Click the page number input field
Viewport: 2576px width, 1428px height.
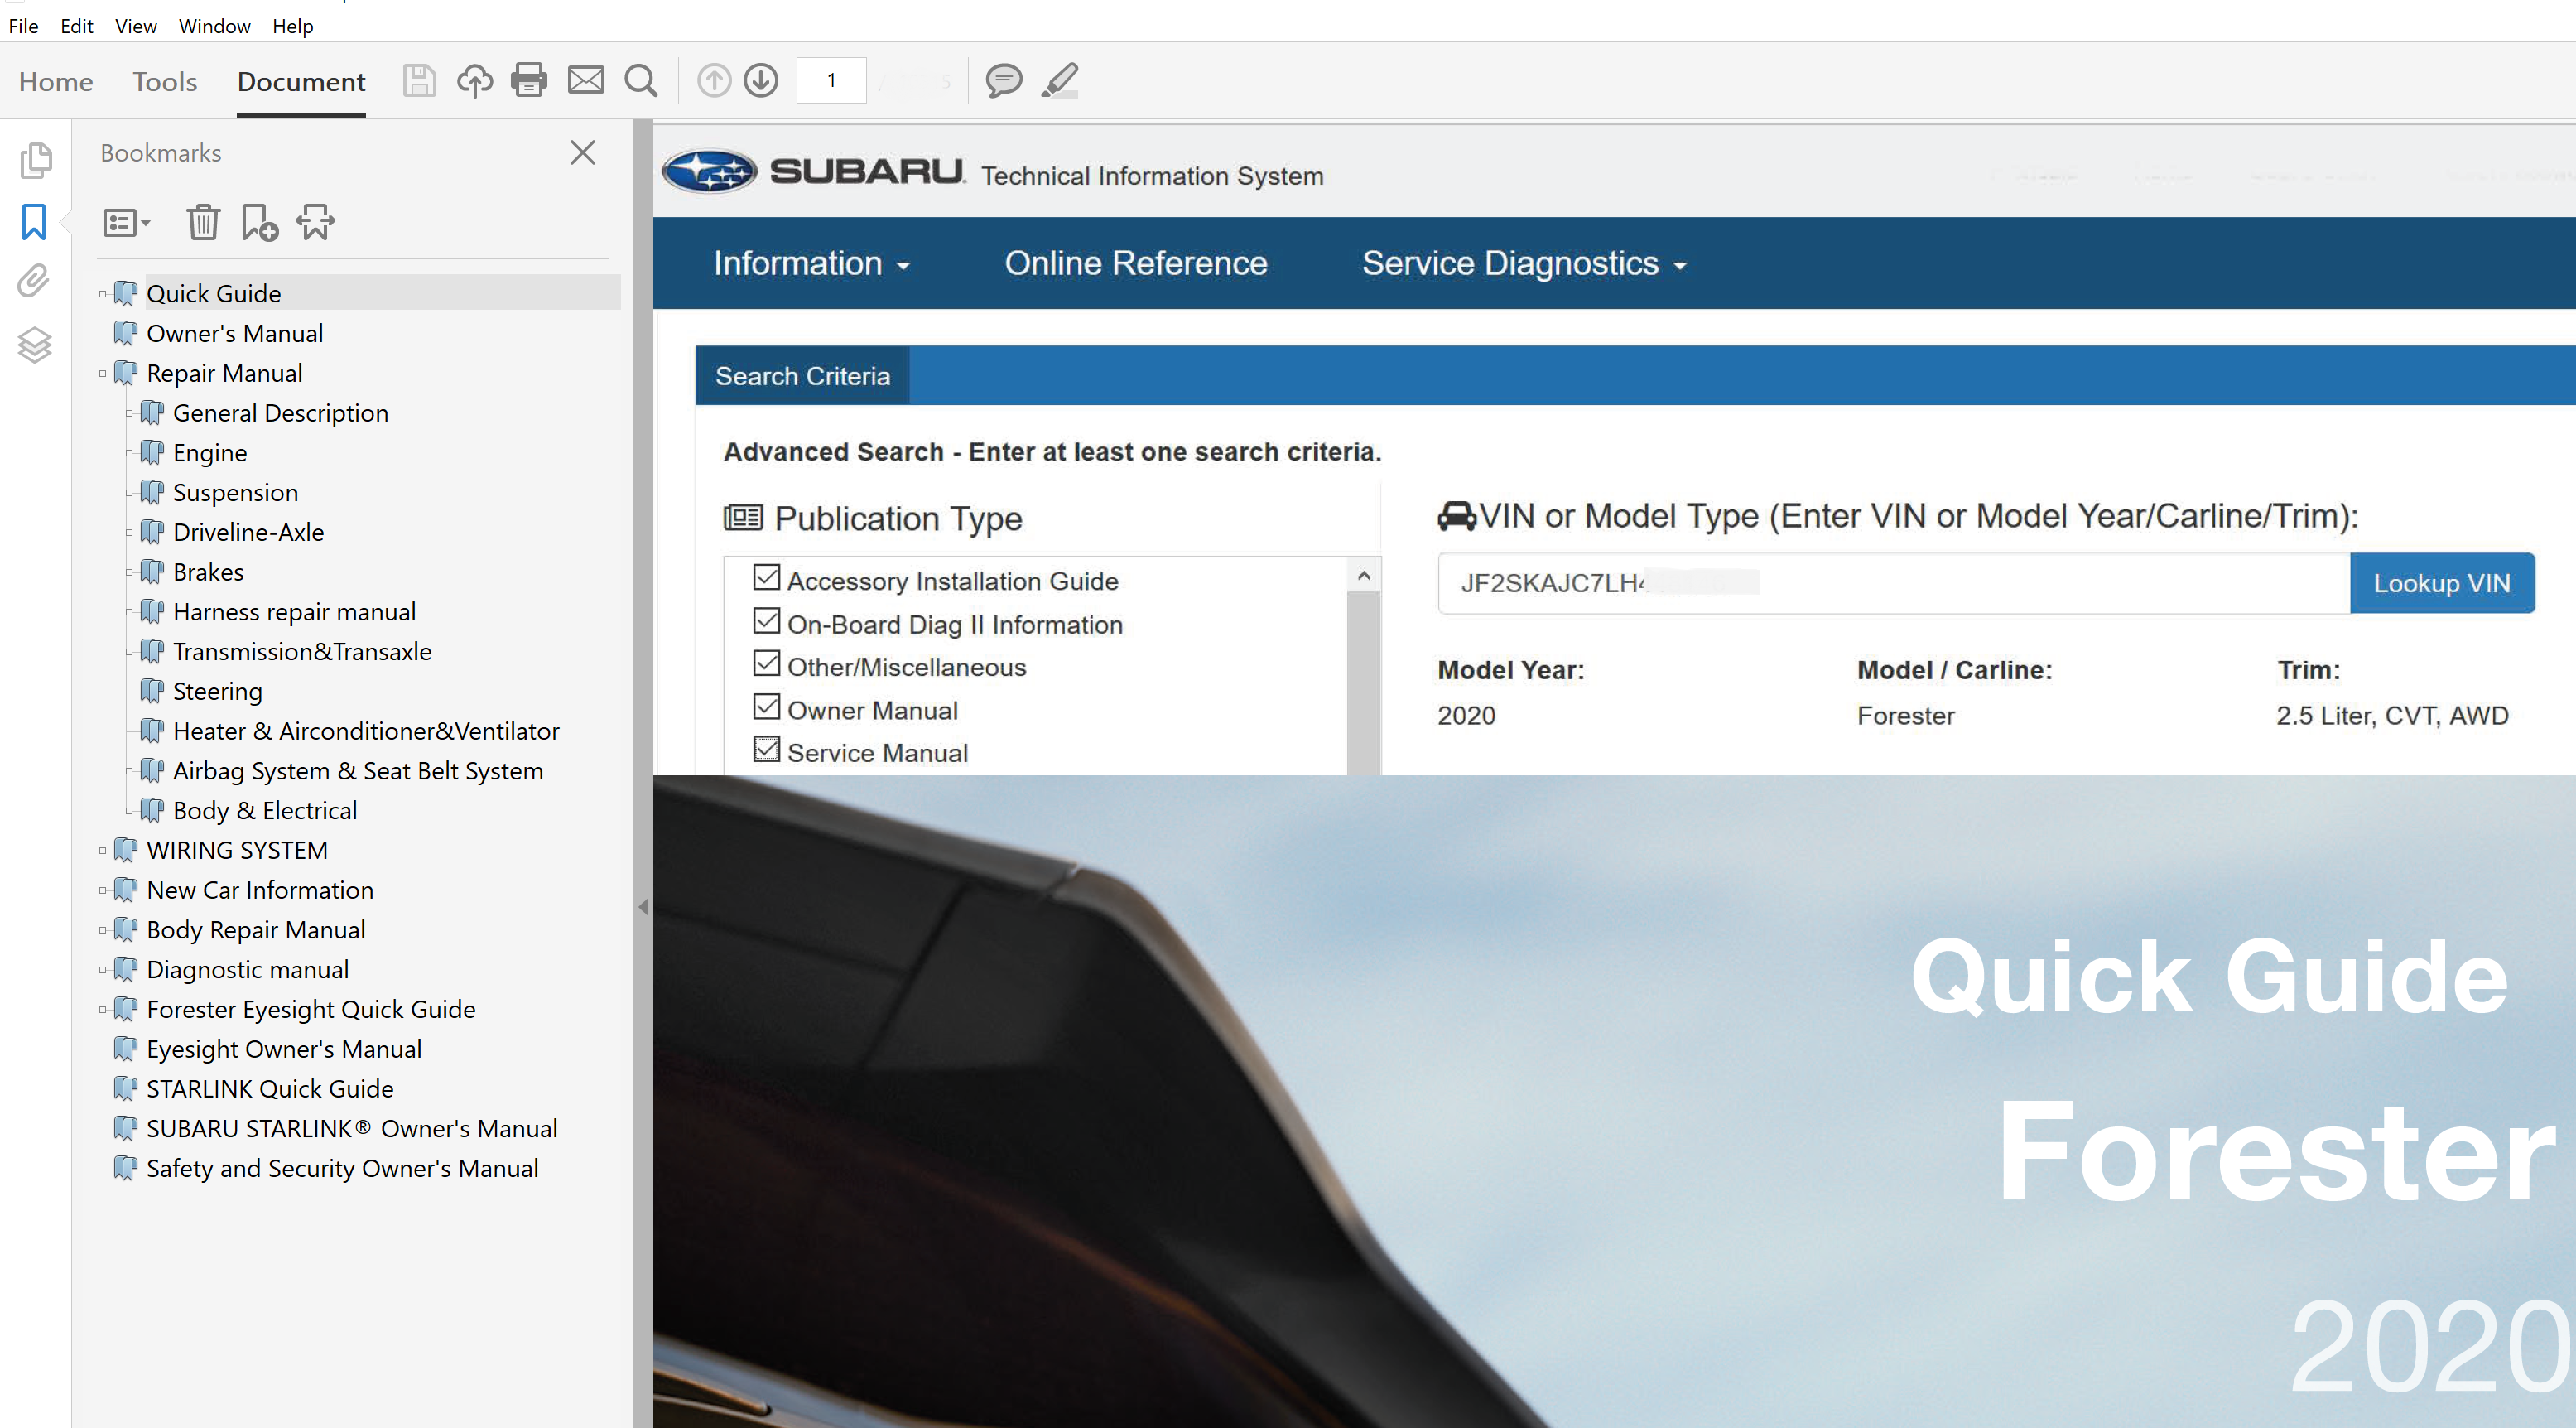[831, 81]
